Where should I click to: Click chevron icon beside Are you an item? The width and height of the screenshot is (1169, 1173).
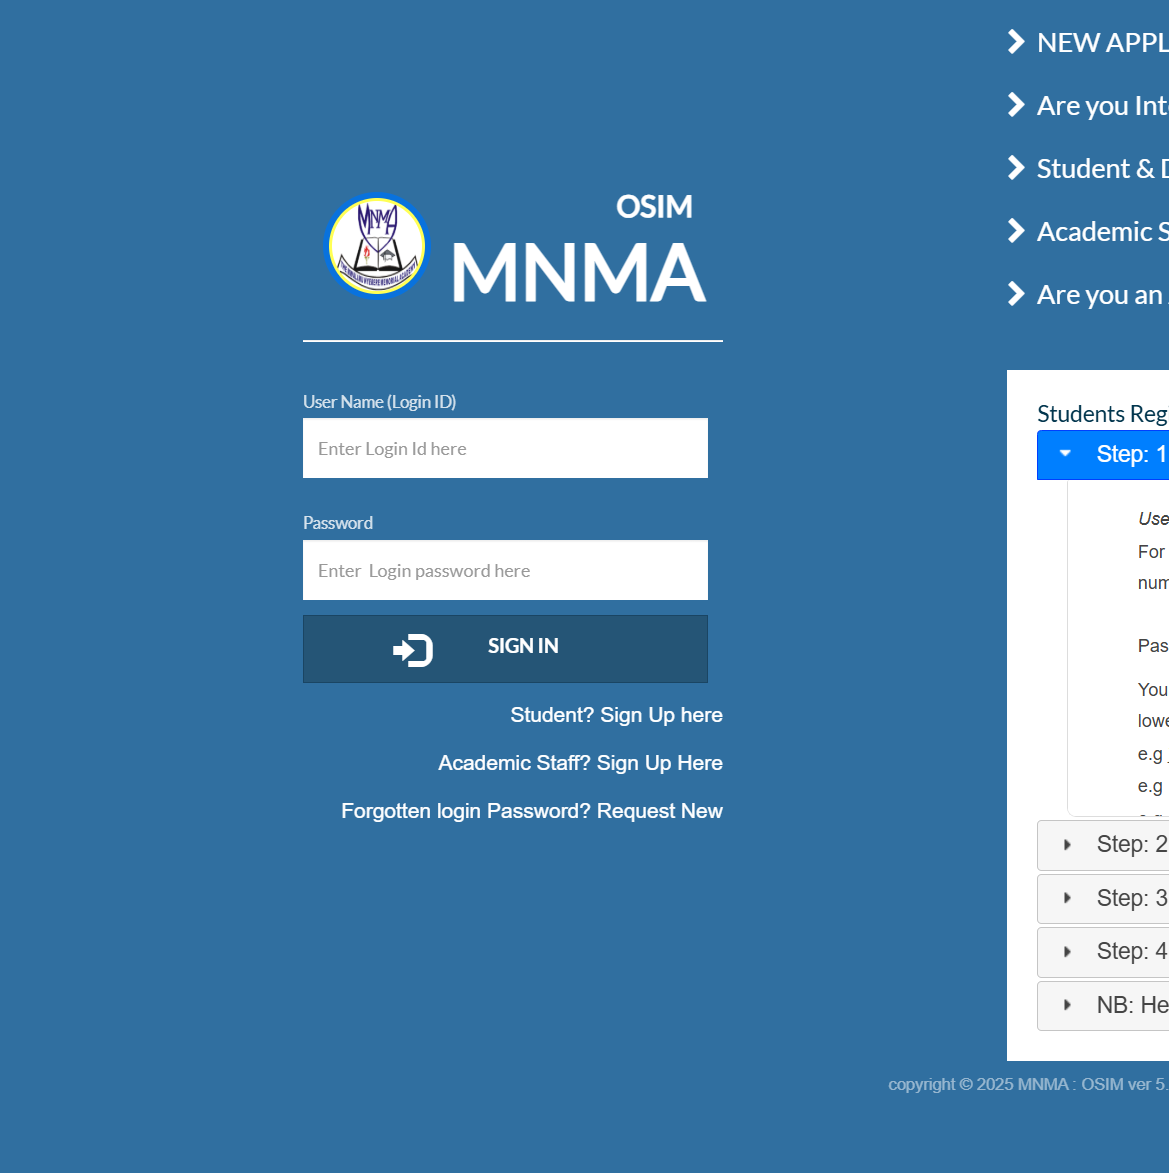tap(1016, 294)
